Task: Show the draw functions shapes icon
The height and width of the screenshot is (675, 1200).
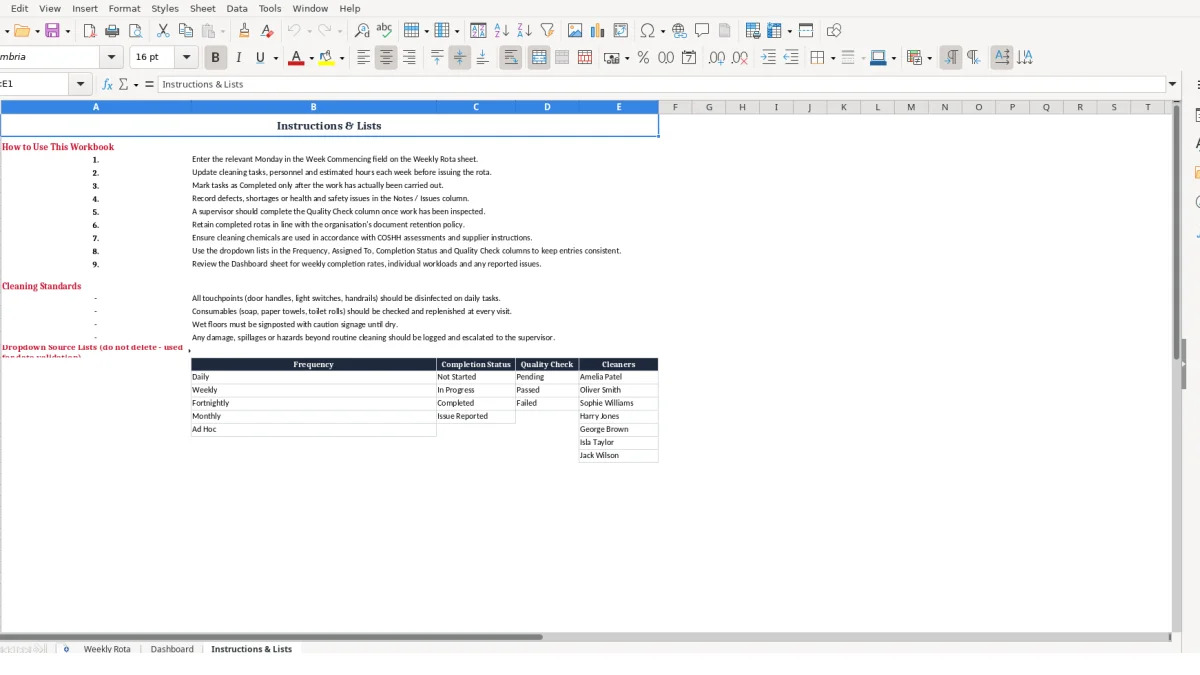Action: [834, 31]
